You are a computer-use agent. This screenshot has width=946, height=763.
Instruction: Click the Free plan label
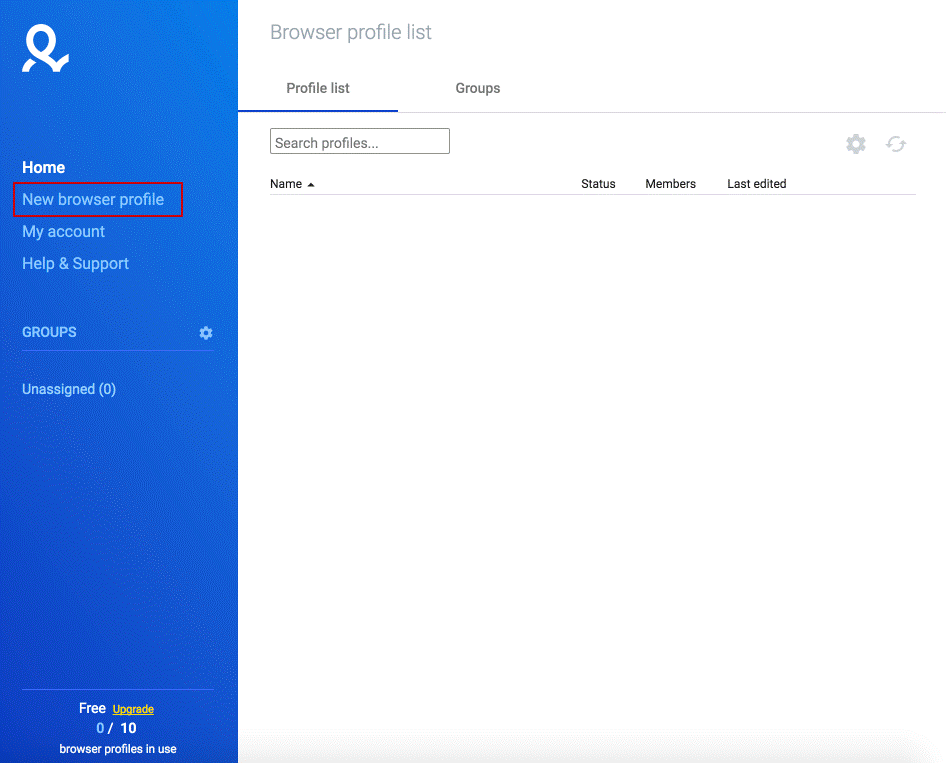[92, 708]
